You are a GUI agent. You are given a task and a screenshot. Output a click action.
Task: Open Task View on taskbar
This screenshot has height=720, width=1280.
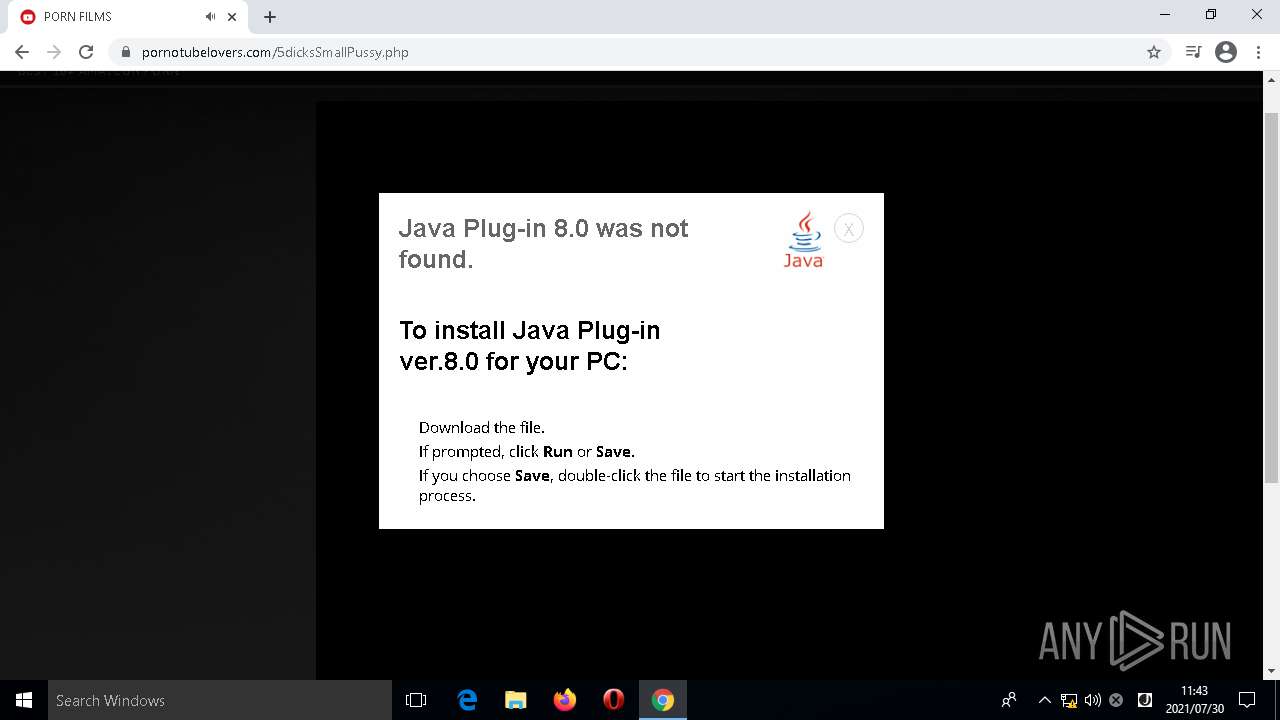[416, 700]
